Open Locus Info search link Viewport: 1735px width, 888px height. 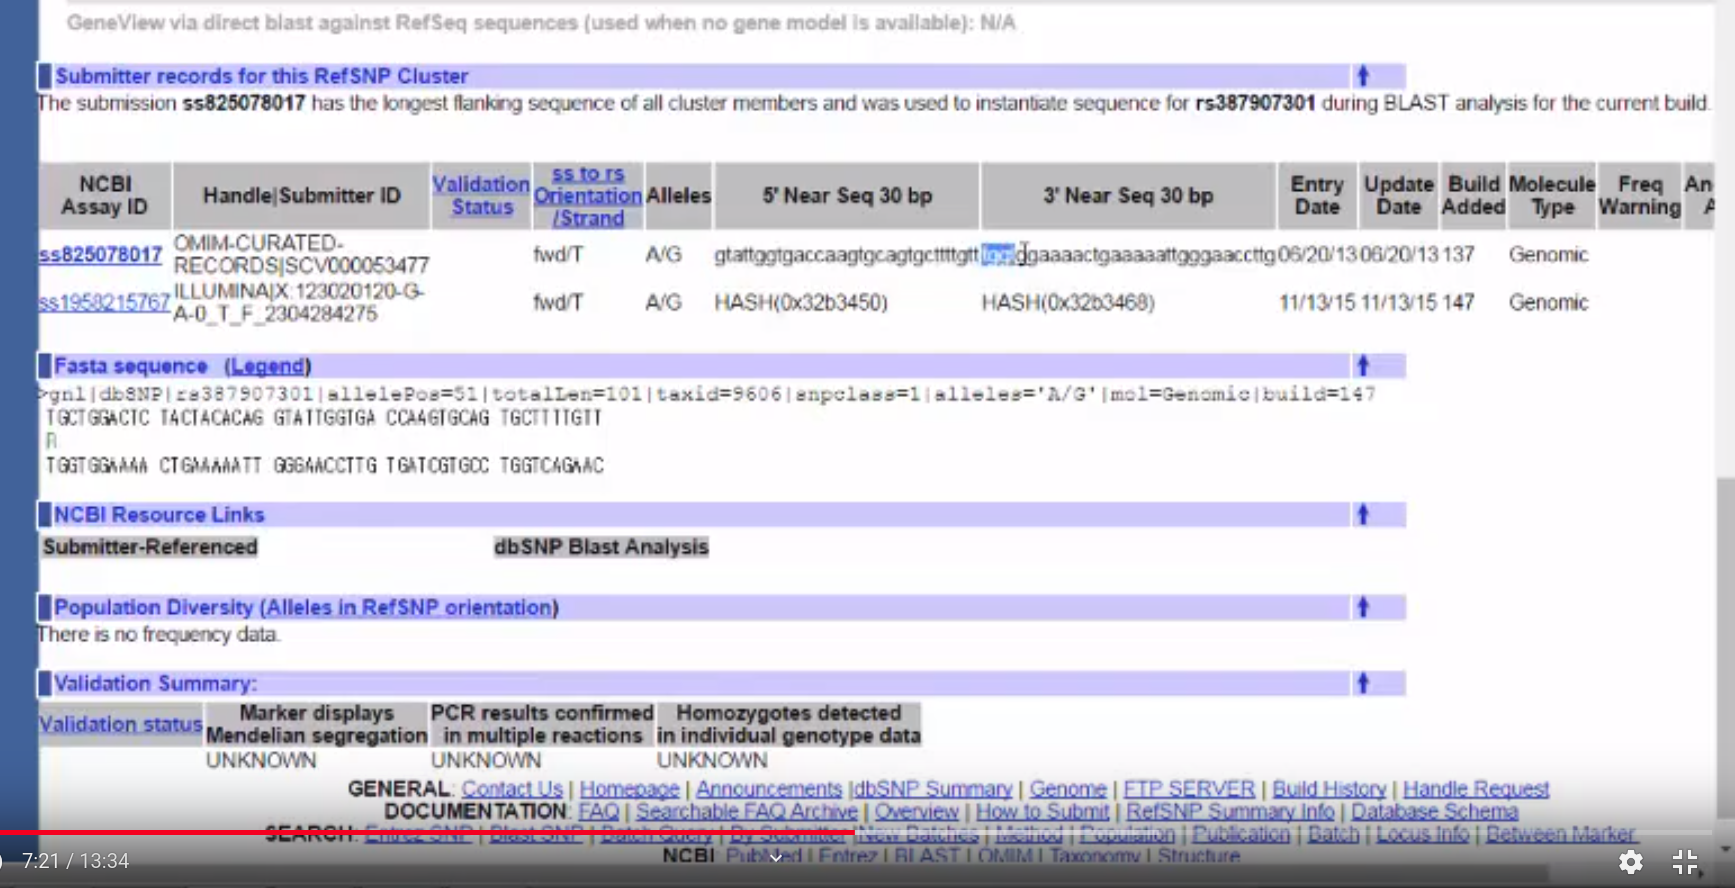[x=1422, y=834]
